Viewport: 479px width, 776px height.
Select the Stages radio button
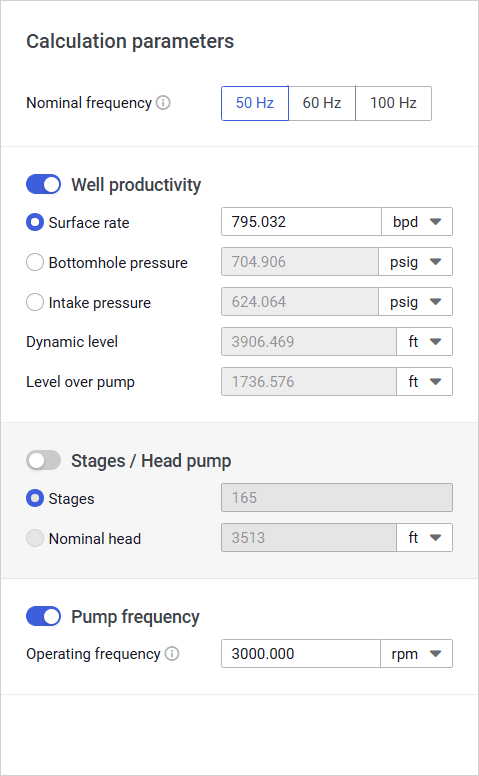click(x=35, y=498)
